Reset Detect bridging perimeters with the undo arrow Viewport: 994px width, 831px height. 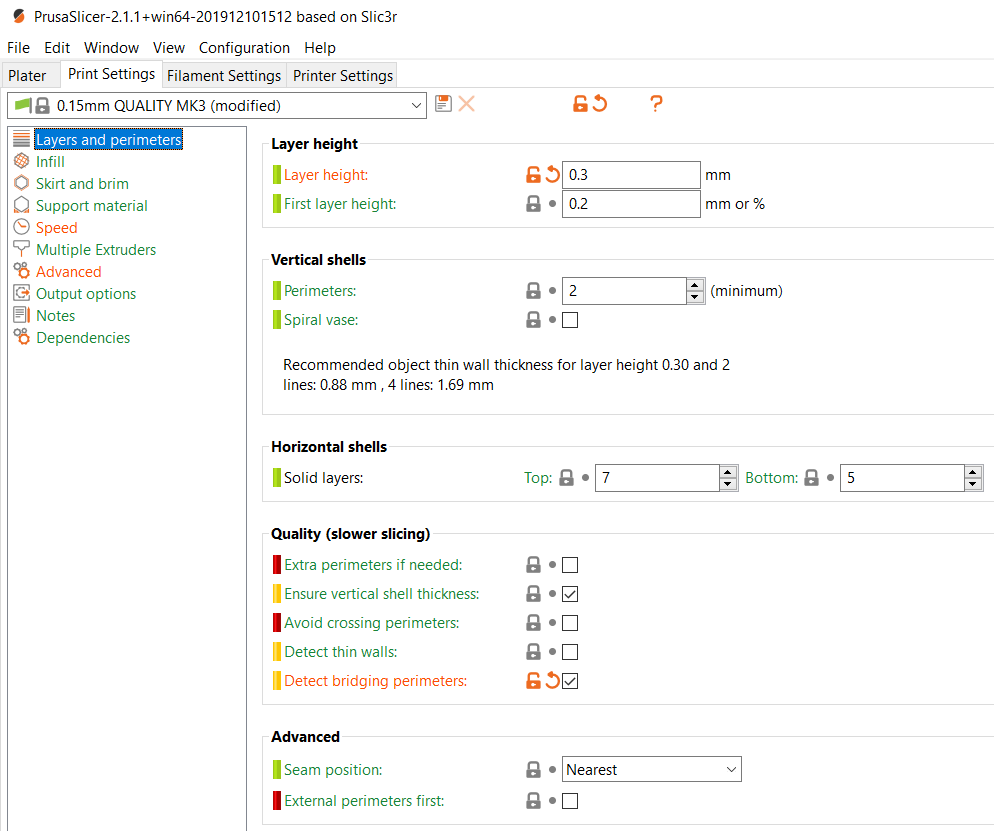(553, 681)
